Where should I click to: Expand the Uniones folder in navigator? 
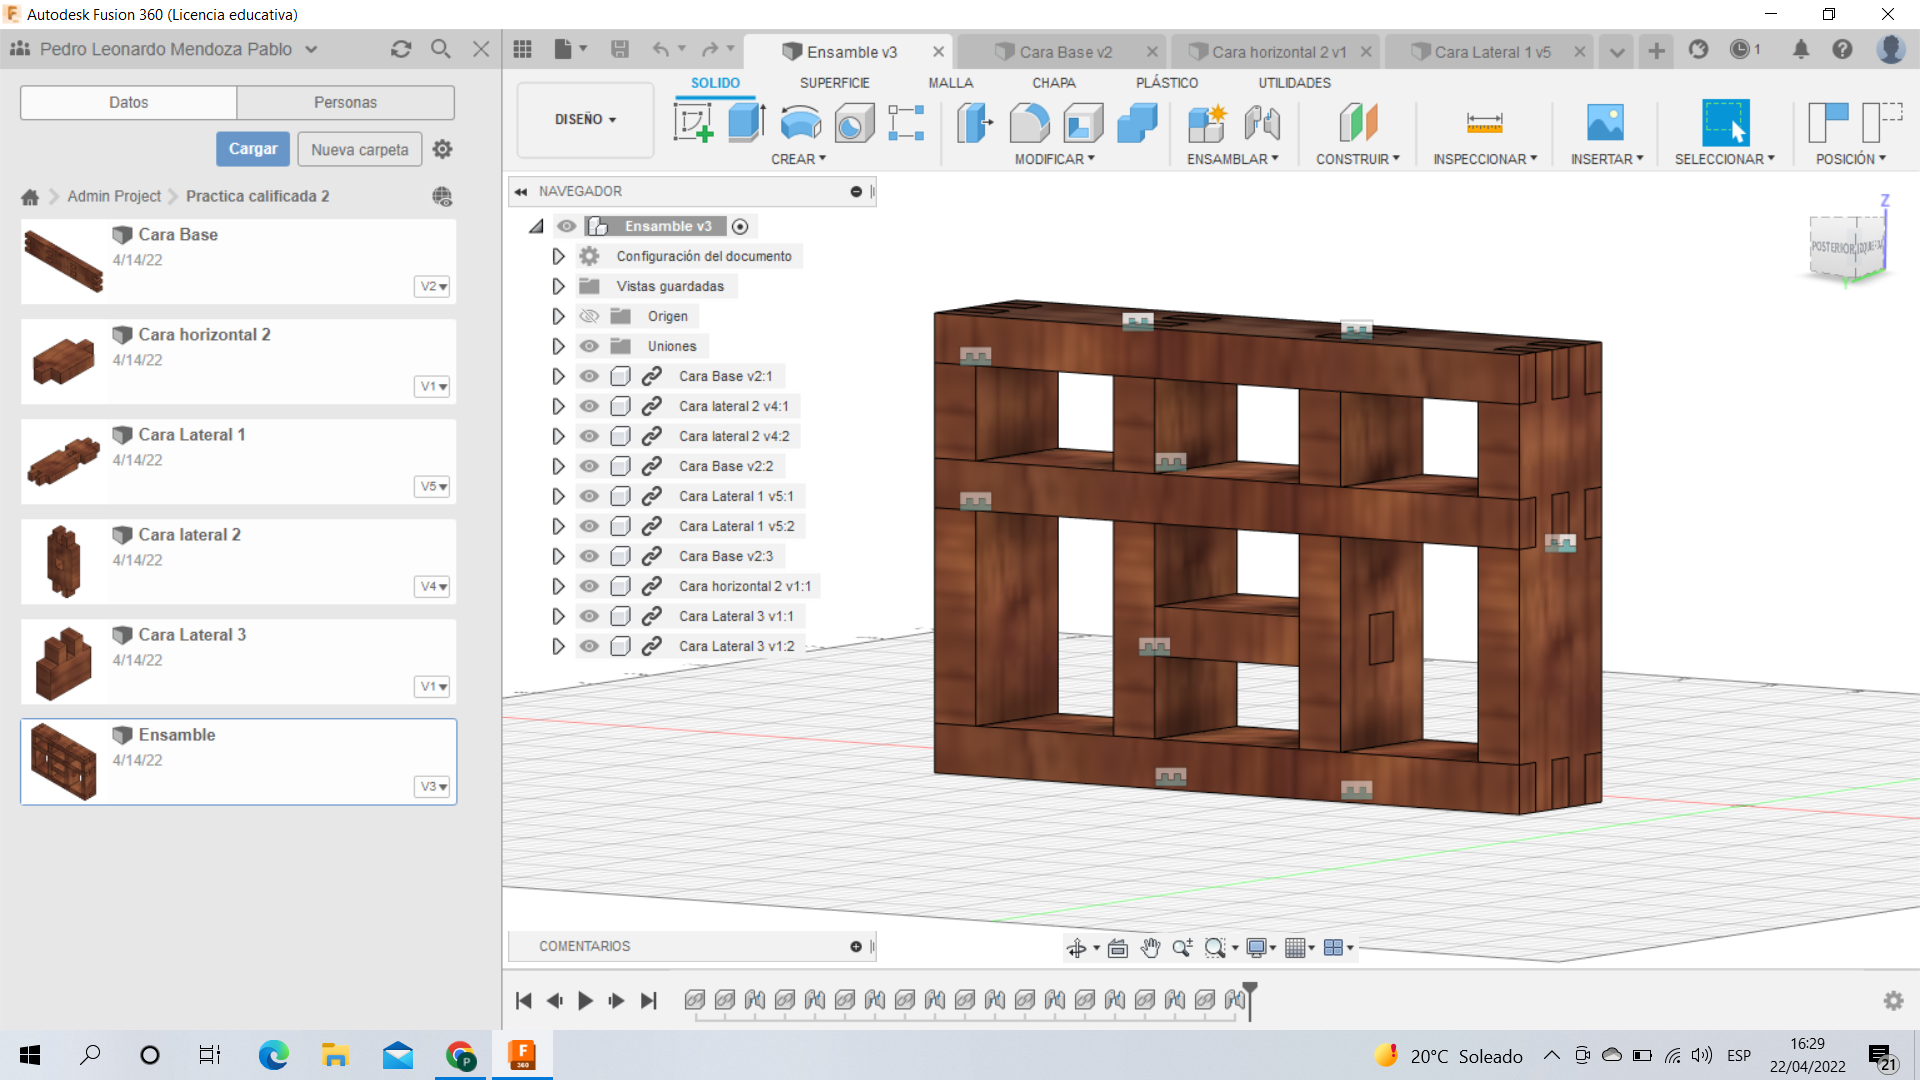pos(558,346)
